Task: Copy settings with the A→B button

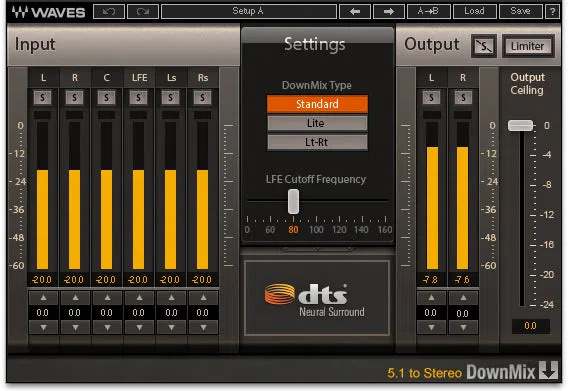Action: [429, 12]
